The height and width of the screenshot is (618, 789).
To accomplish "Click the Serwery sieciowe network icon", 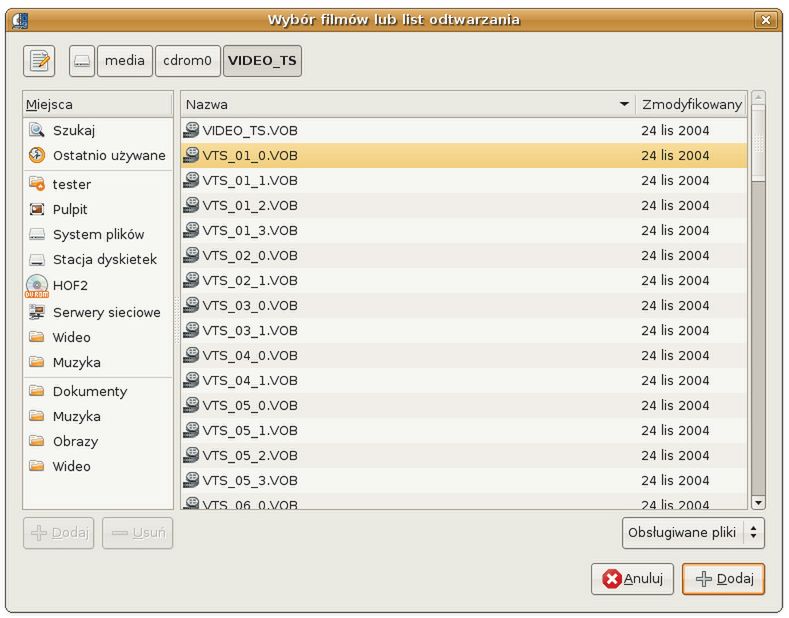I will [x=37, y=312].
